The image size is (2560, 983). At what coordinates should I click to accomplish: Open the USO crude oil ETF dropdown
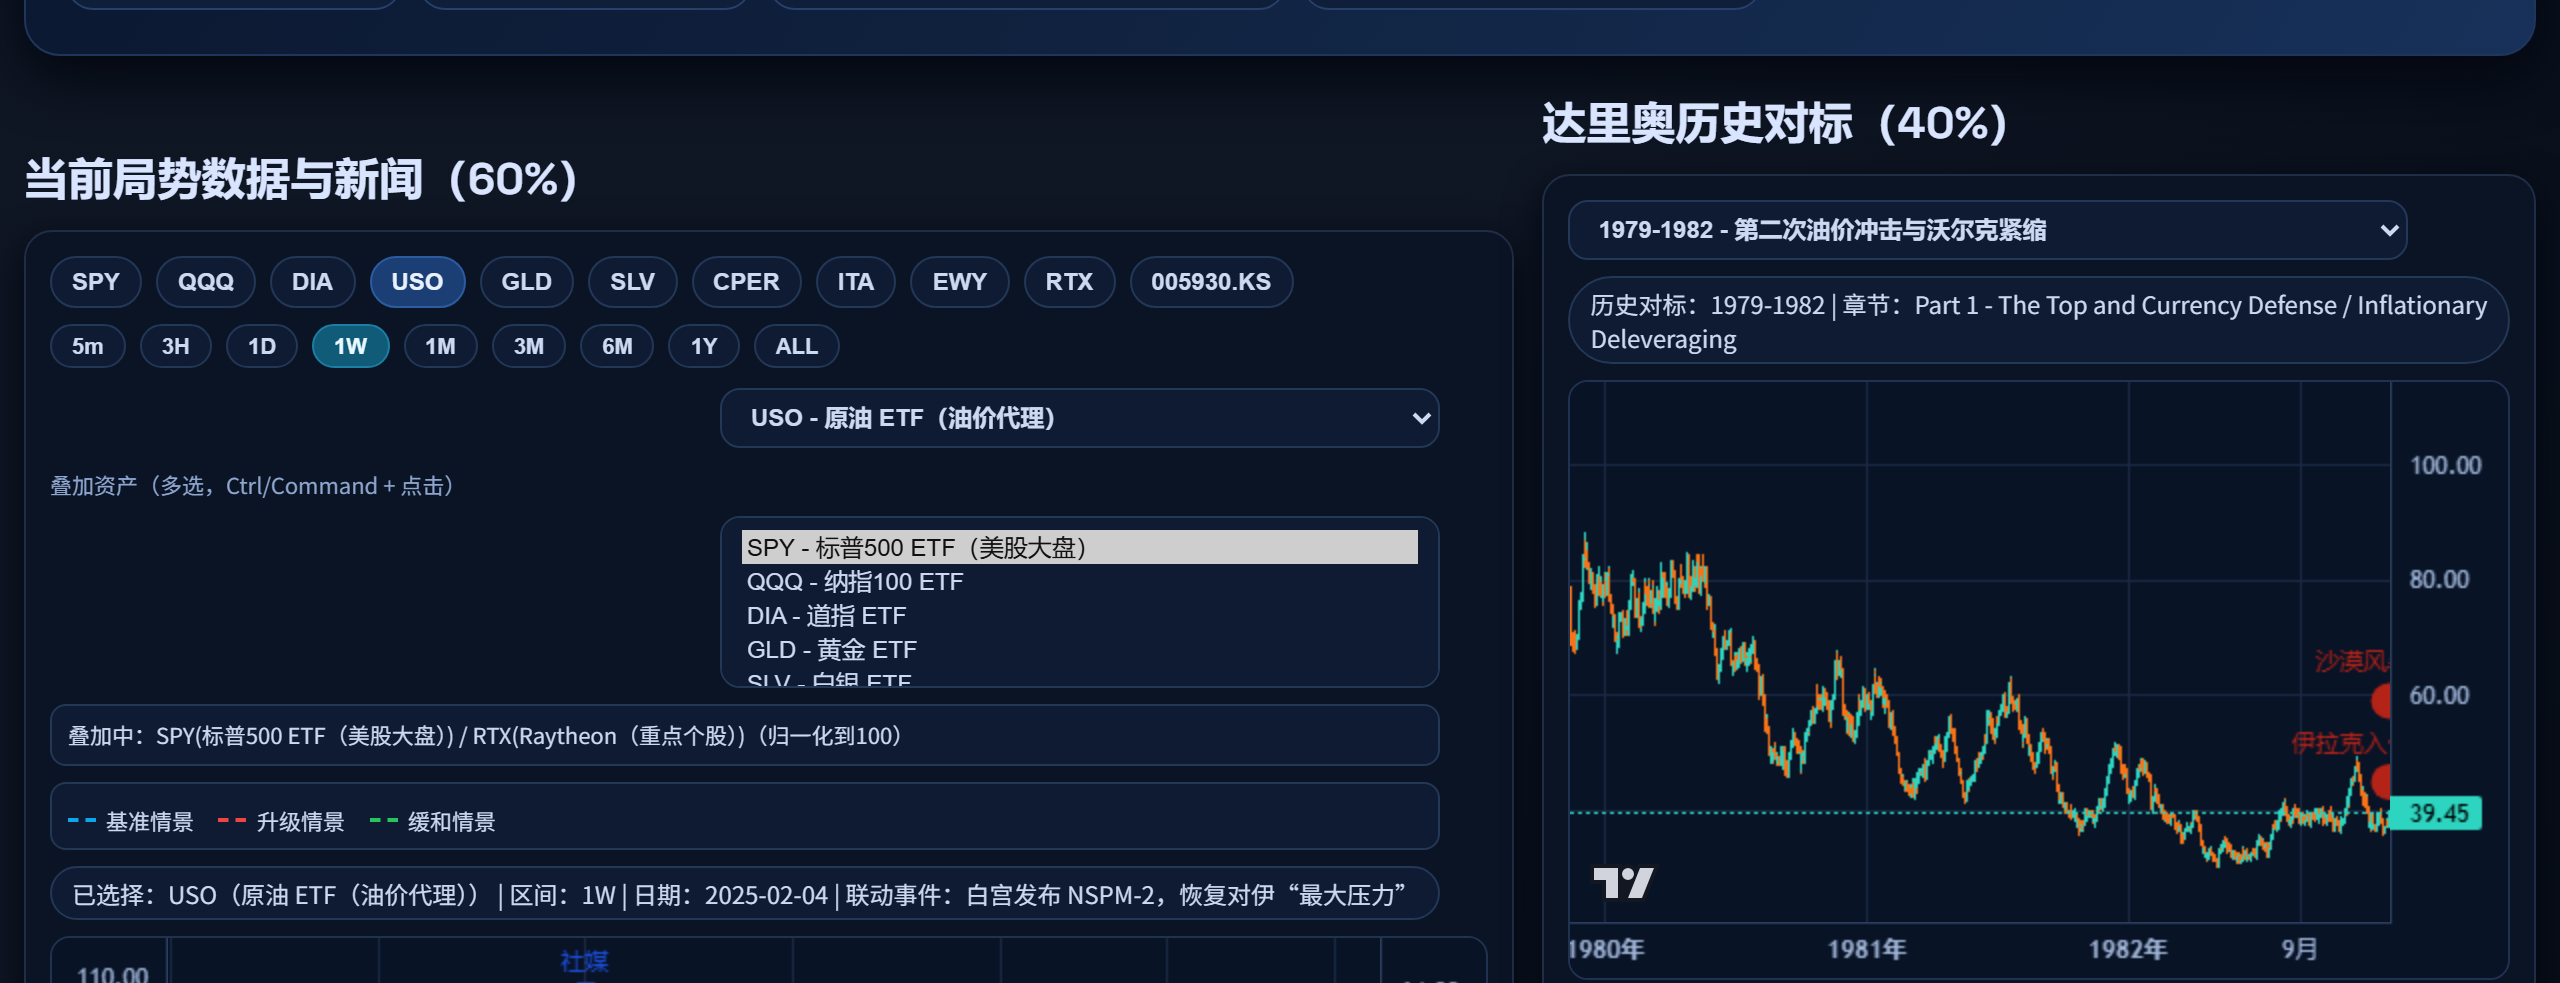(1078, 418)
